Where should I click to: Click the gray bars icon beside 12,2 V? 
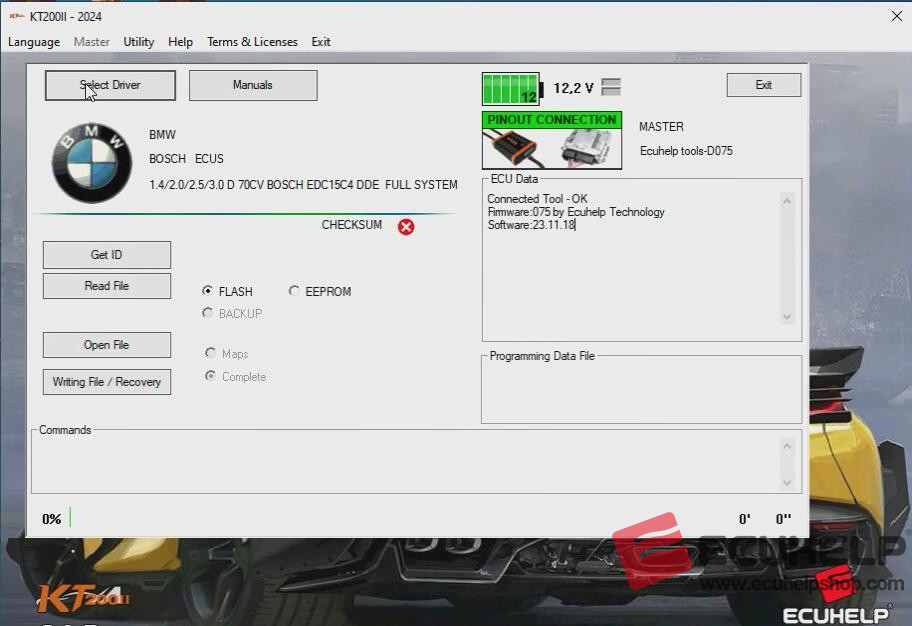click(x=611, y=87)
